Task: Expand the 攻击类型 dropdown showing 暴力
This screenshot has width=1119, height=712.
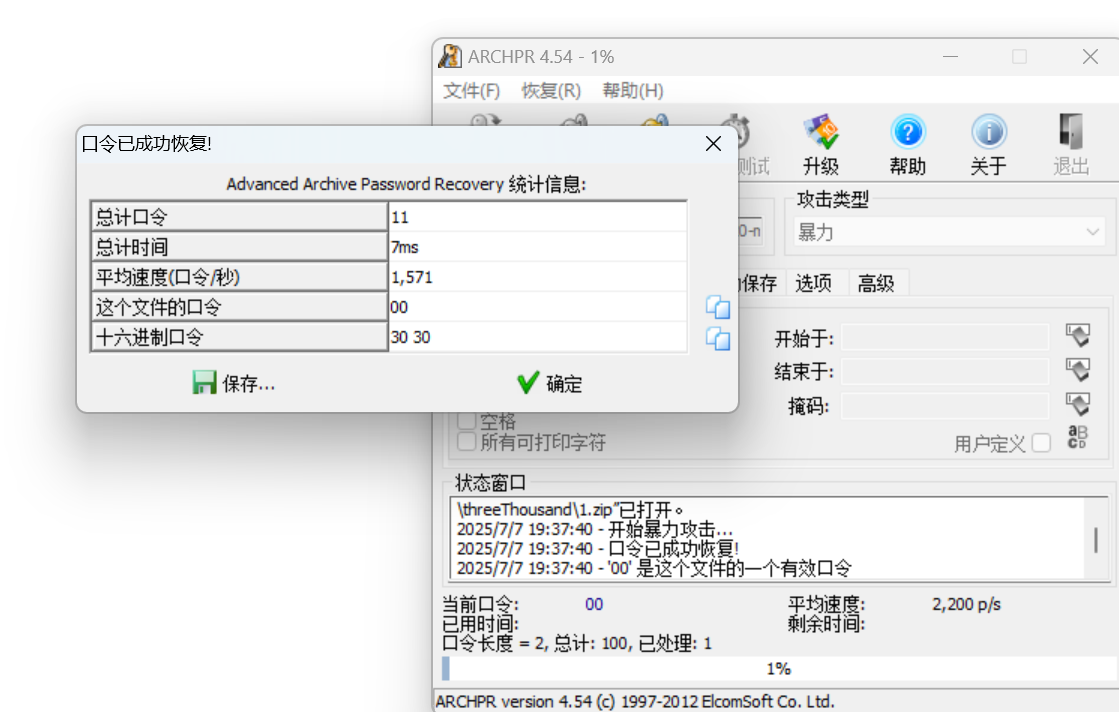Action: [x=948, y=232]
